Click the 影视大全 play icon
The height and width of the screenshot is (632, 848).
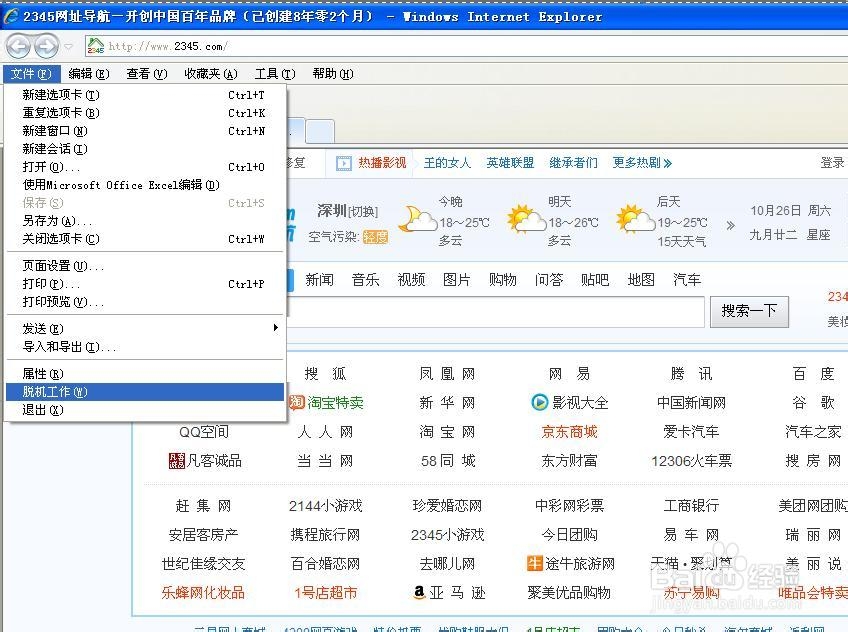540,402
